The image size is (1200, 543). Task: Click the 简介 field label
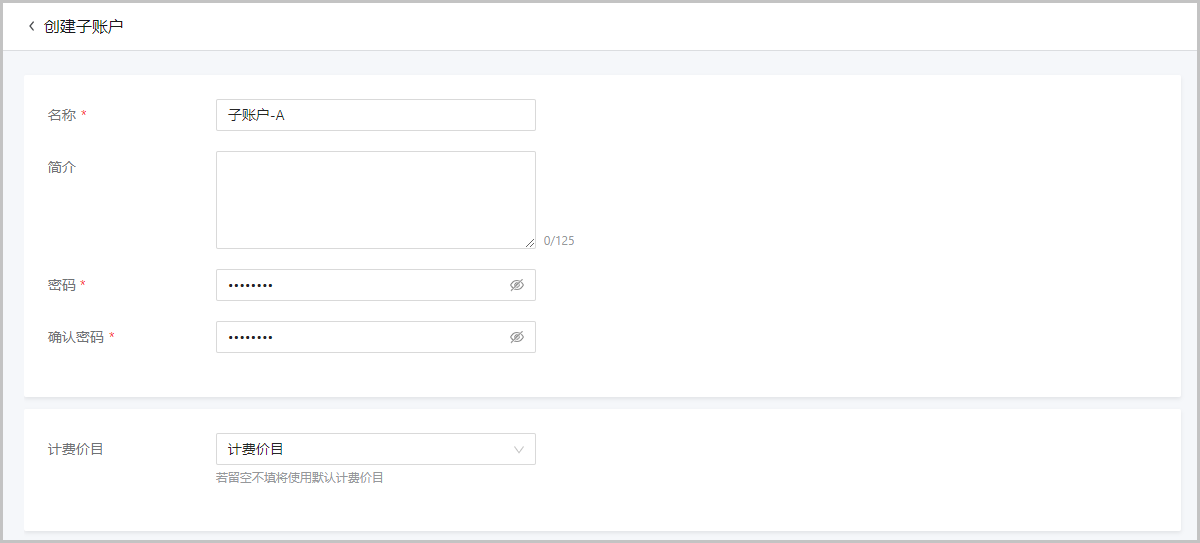(62, 167)
